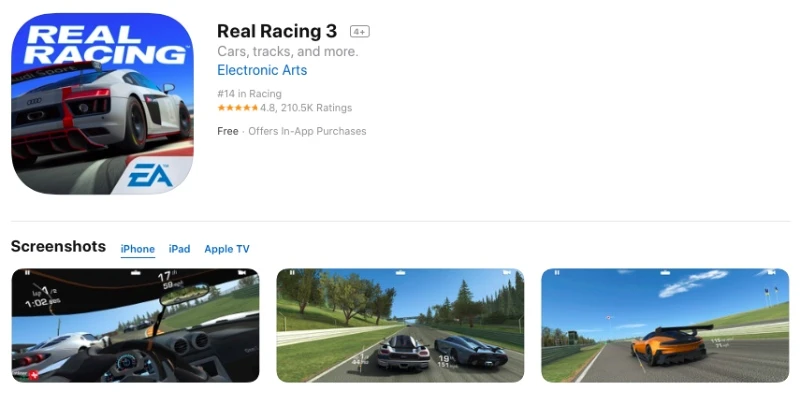The image size is (800, 405).
Task: Click the pause icon in the second screenshot
Action: coord(292,273)
